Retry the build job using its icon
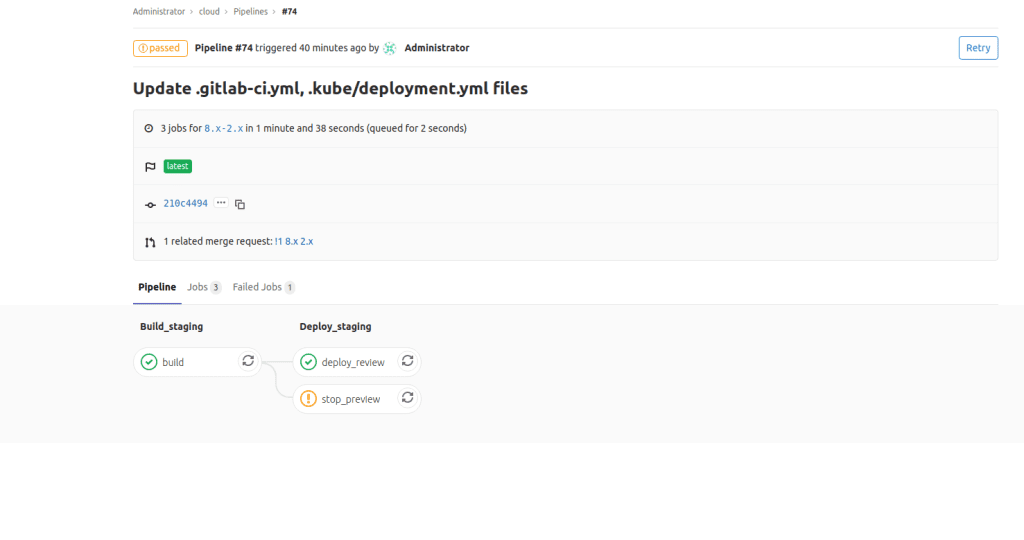 [x=248, y=361]
